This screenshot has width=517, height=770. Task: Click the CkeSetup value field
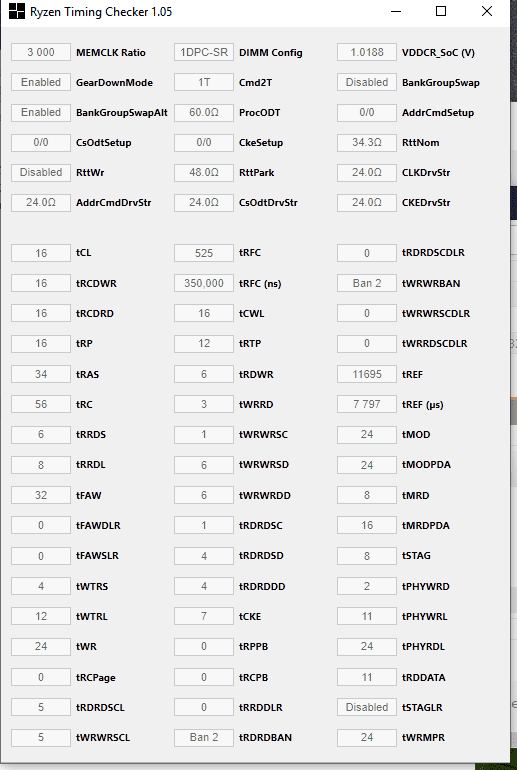204,142
